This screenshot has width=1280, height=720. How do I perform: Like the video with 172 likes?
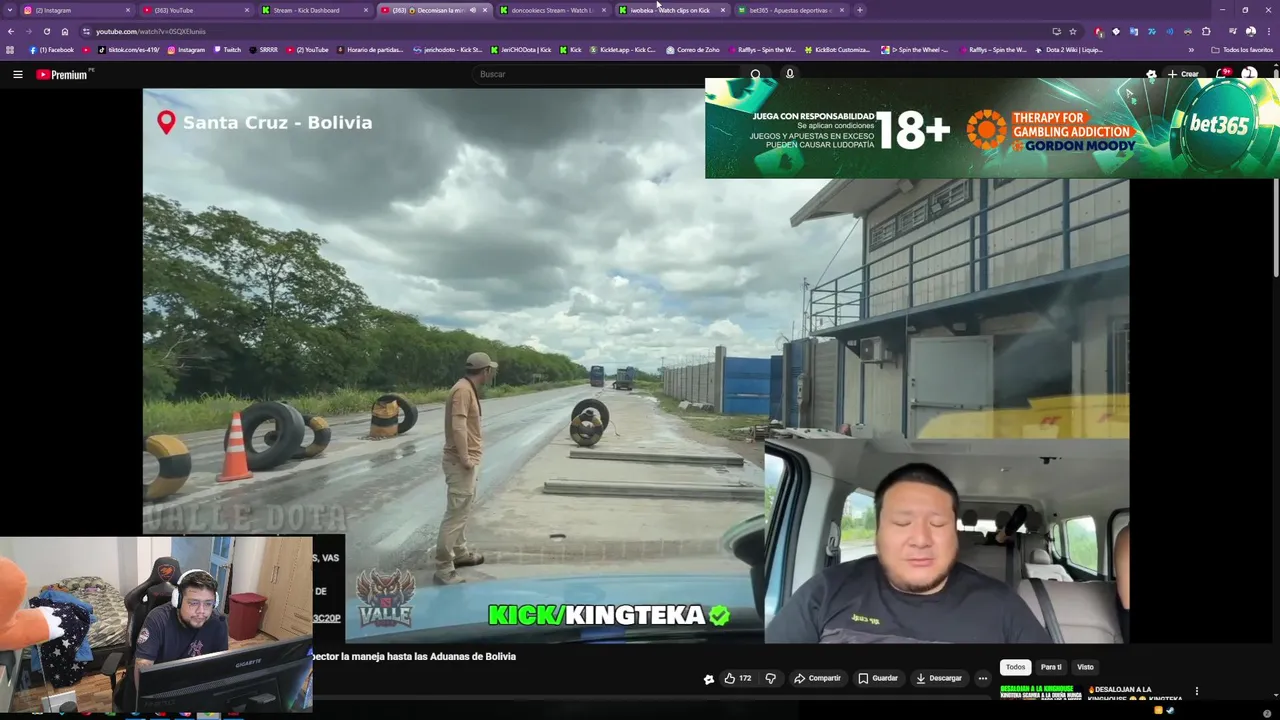pos(738,678)
